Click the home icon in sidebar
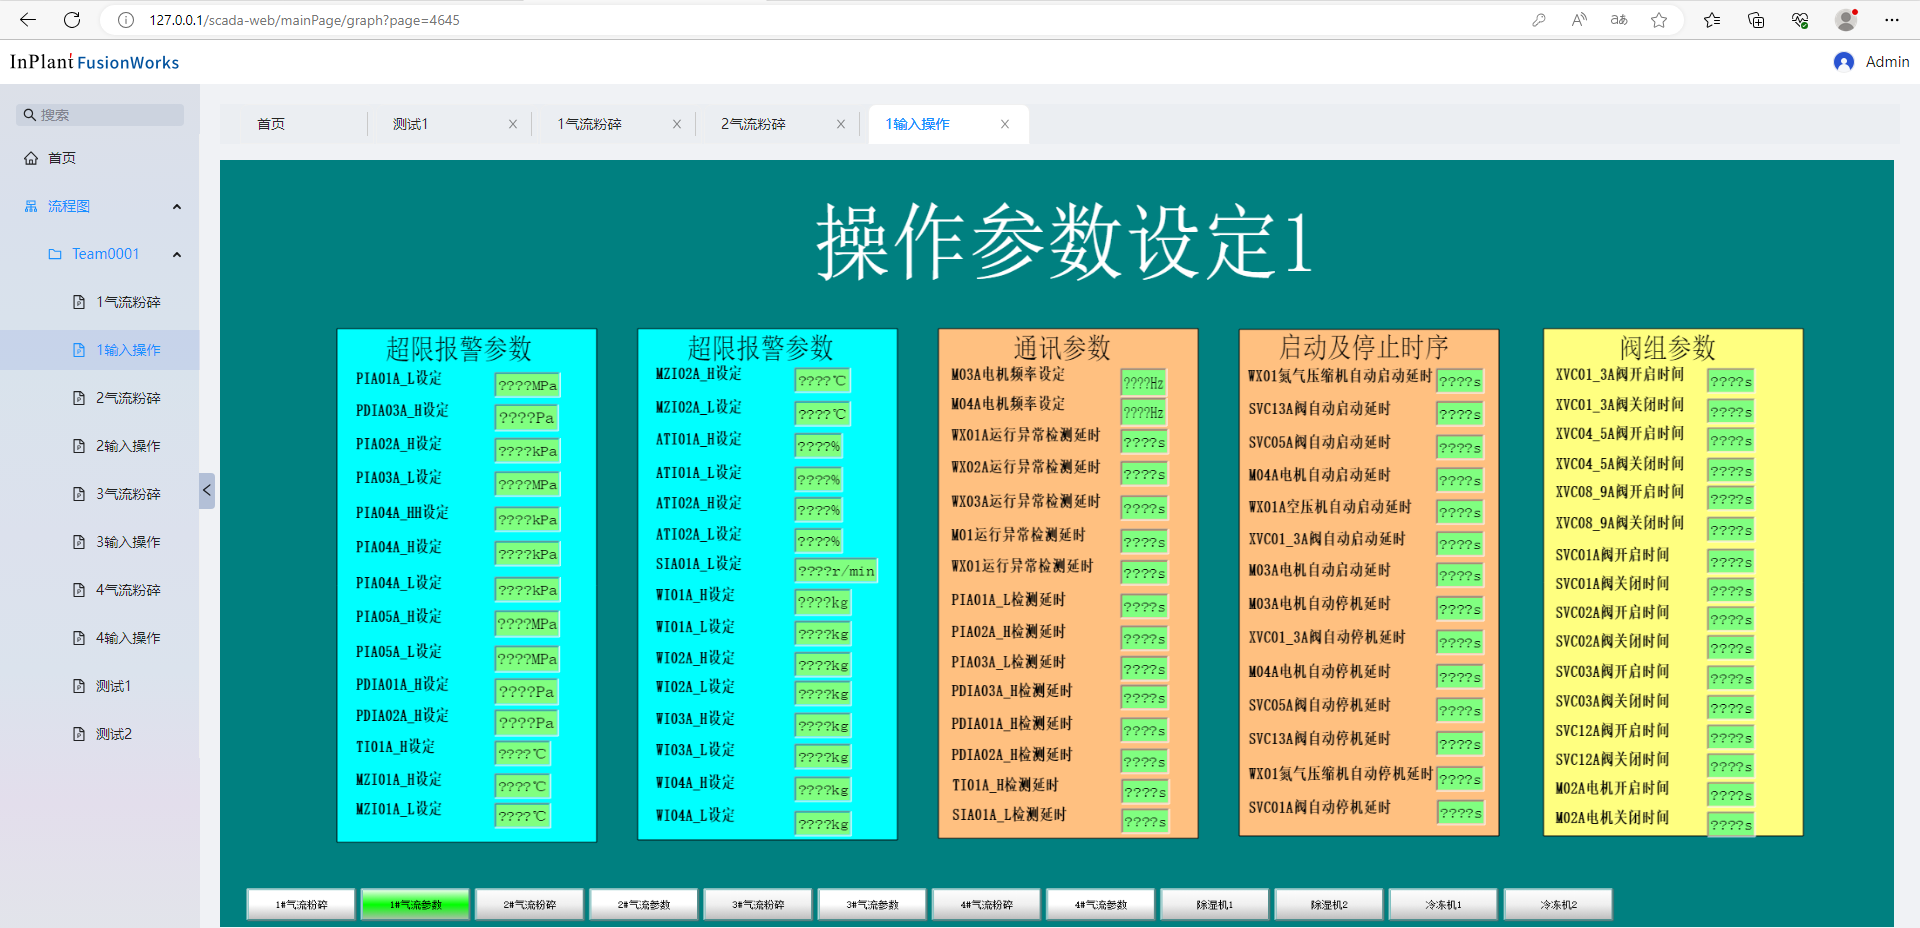 point(31,158)
